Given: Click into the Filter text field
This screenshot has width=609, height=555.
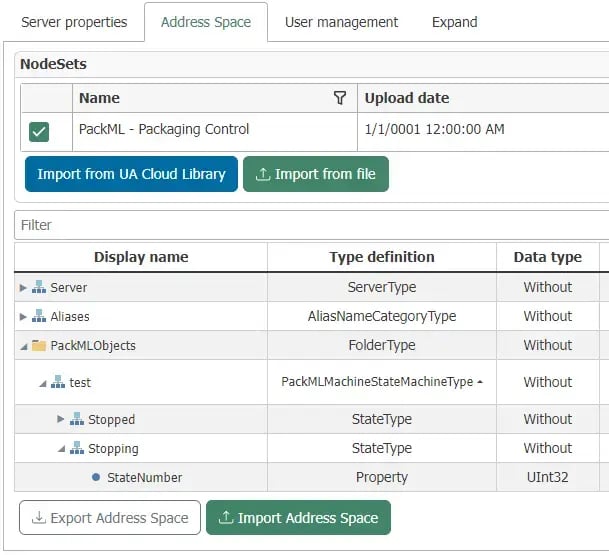Looking at the screenshot, I should [x=310, y=226].
